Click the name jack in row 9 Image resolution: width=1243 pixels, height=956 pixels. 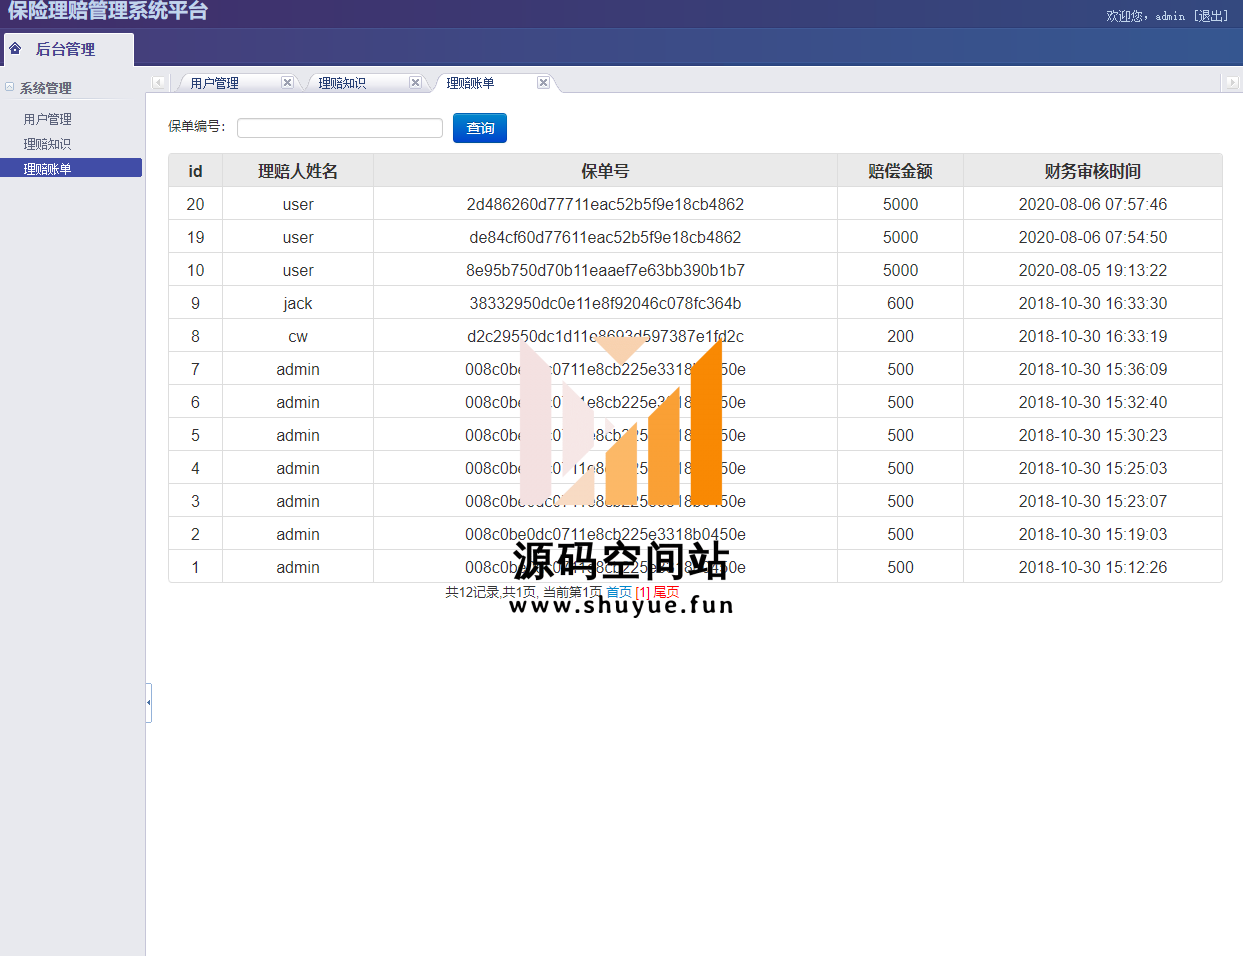point(298,303)
